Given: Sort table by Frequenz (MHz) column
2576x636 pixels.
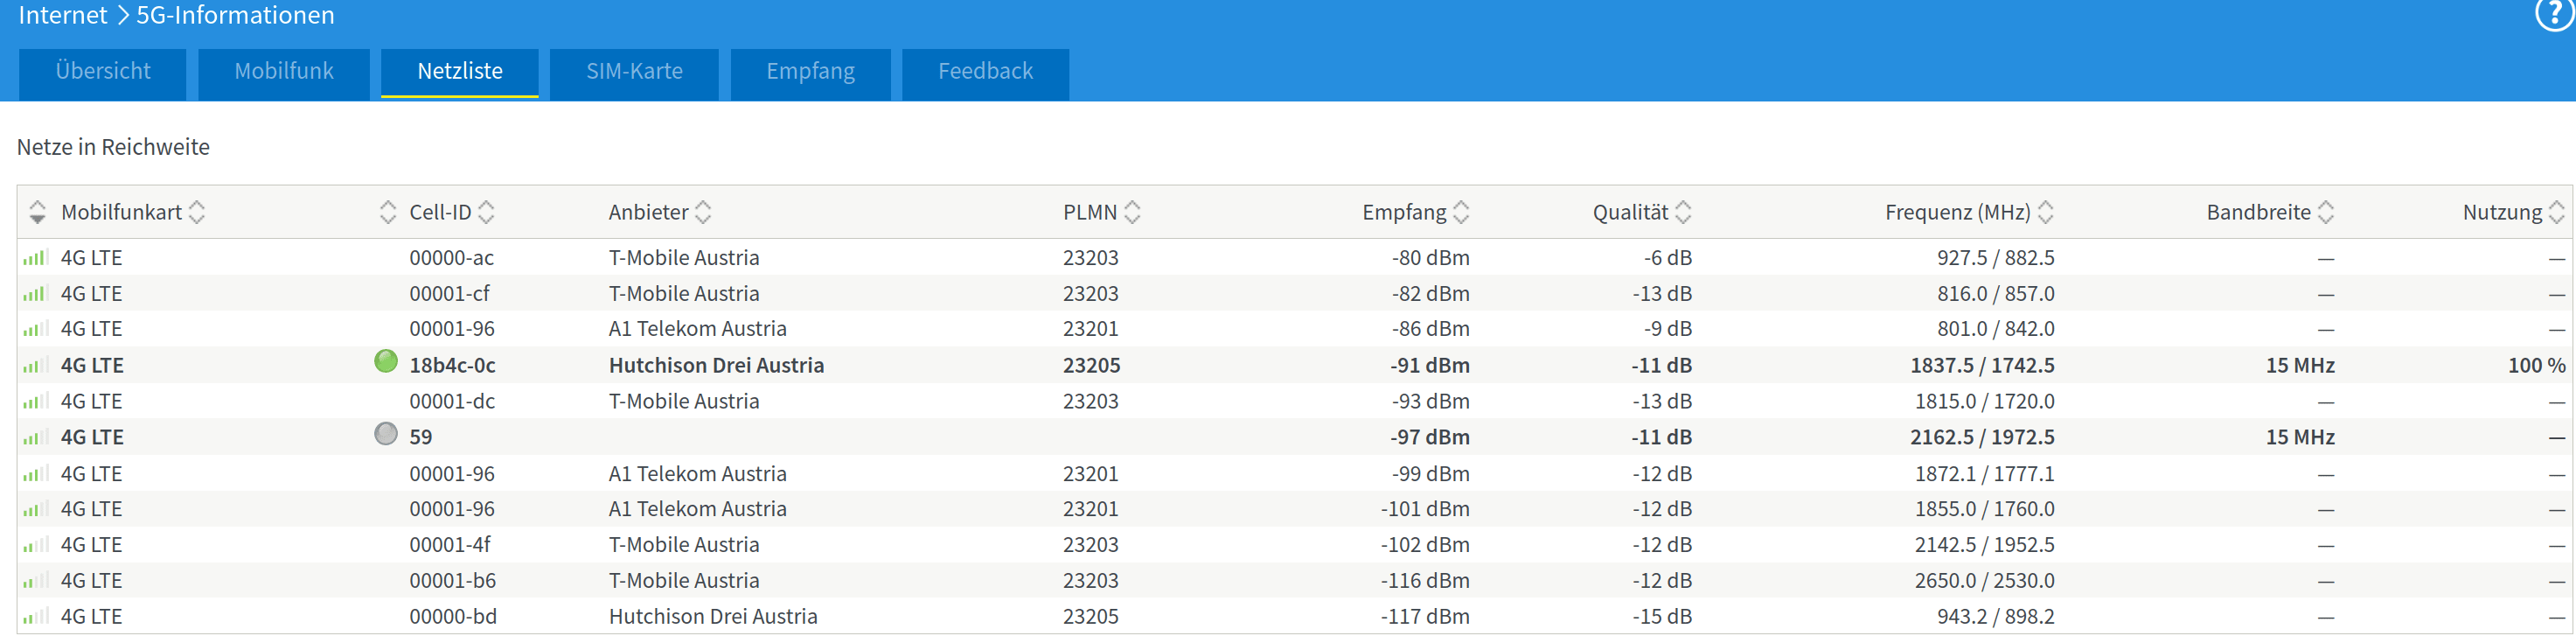Looking at the screenshot, I should [x=2045, y=212].
